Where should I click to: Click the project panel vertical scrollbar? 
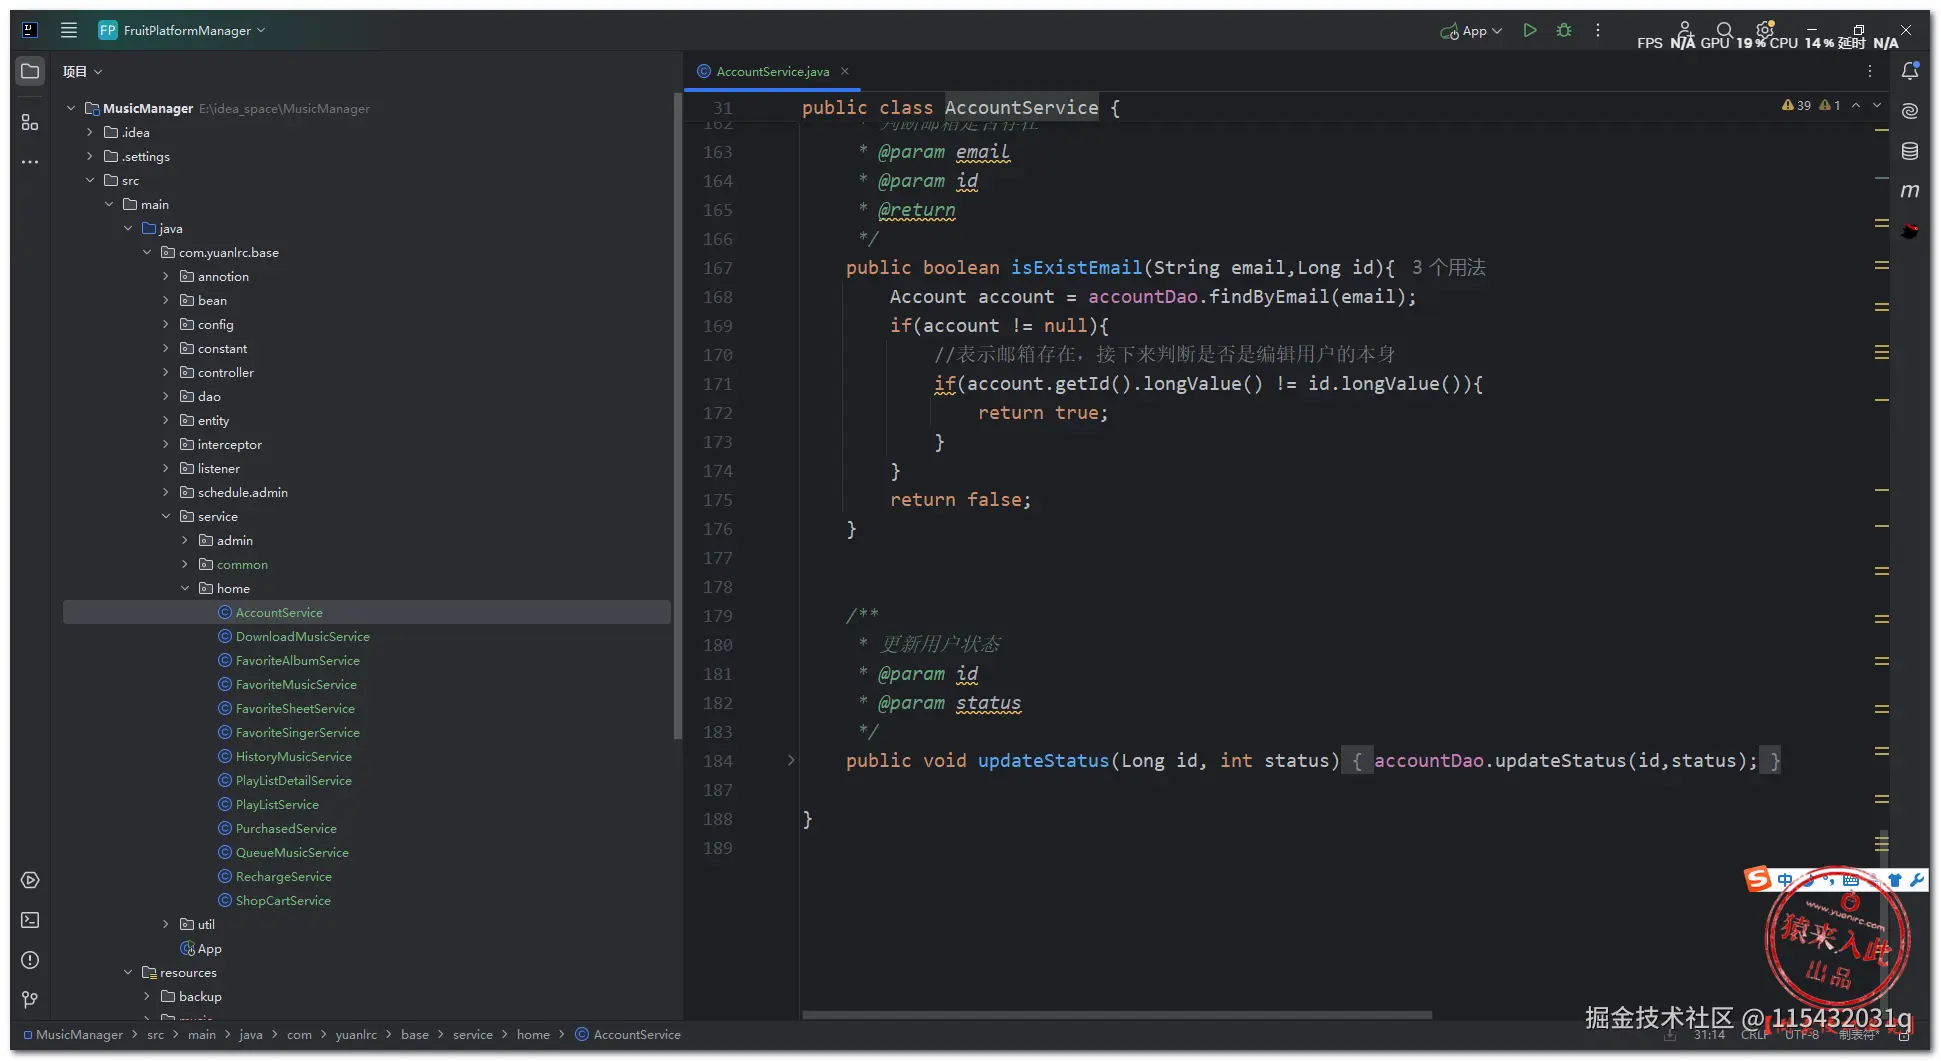[x=678, y=416]
